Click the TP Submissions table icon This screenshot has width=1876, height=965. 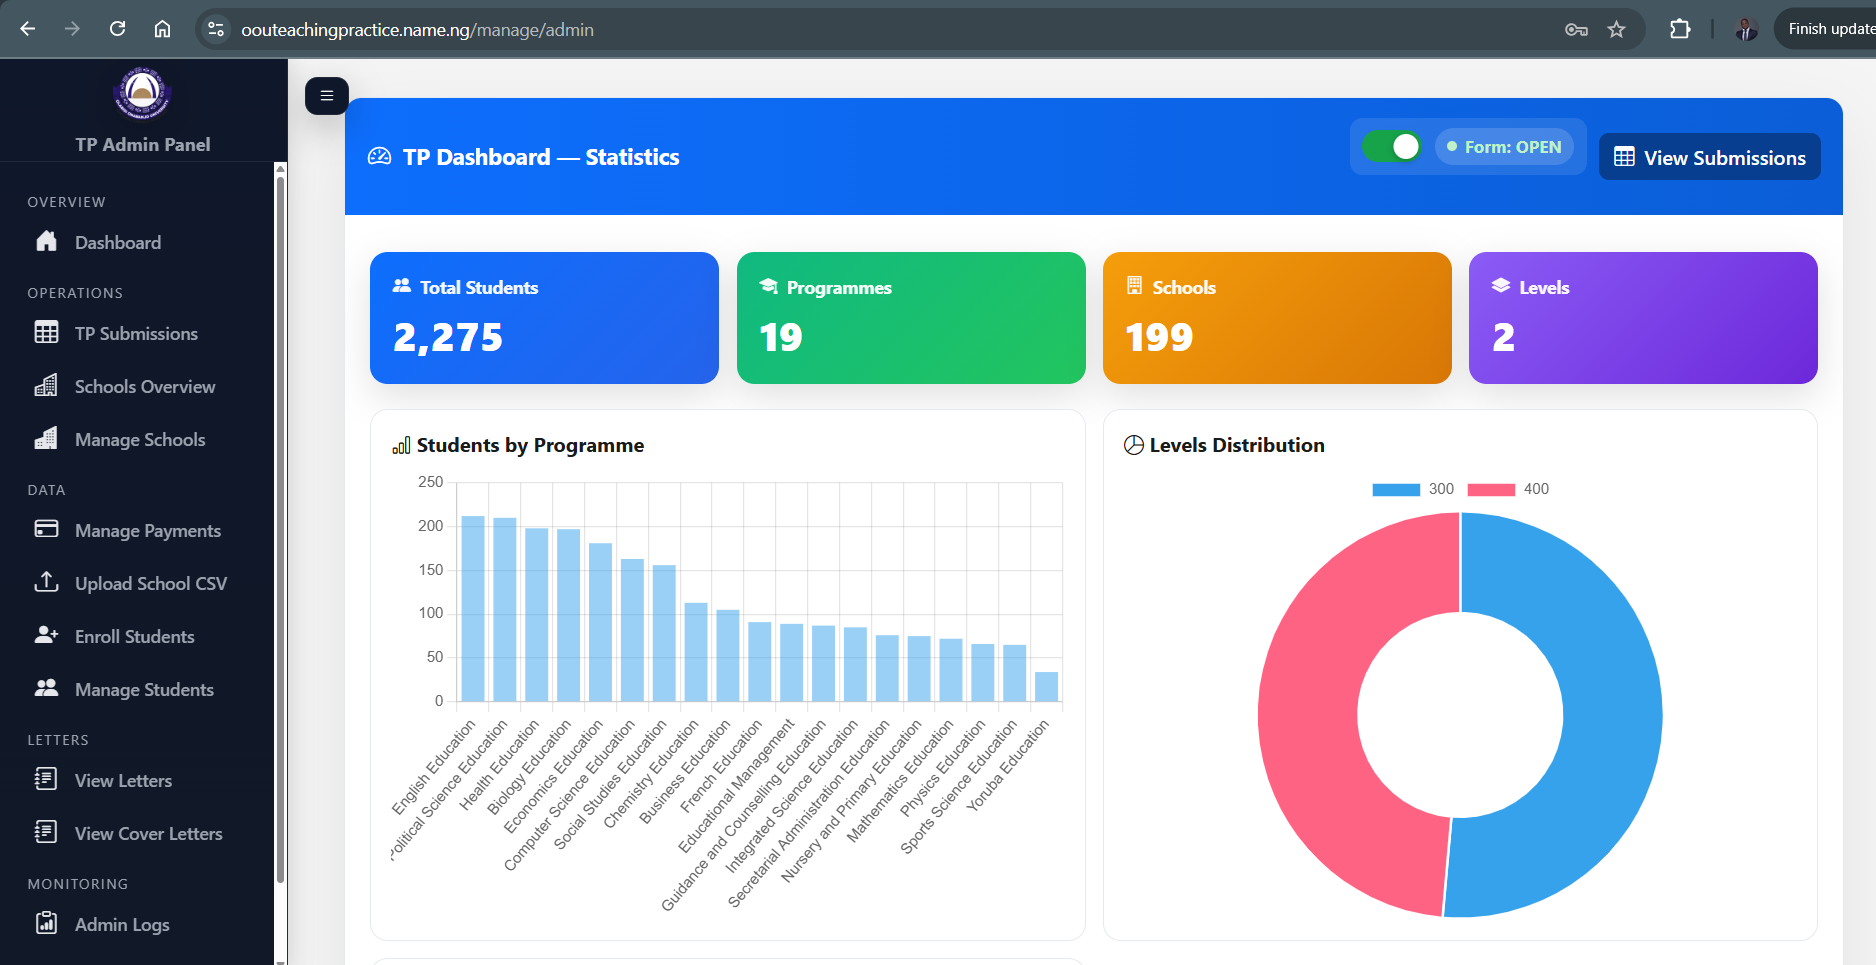[x=46, y=332]
